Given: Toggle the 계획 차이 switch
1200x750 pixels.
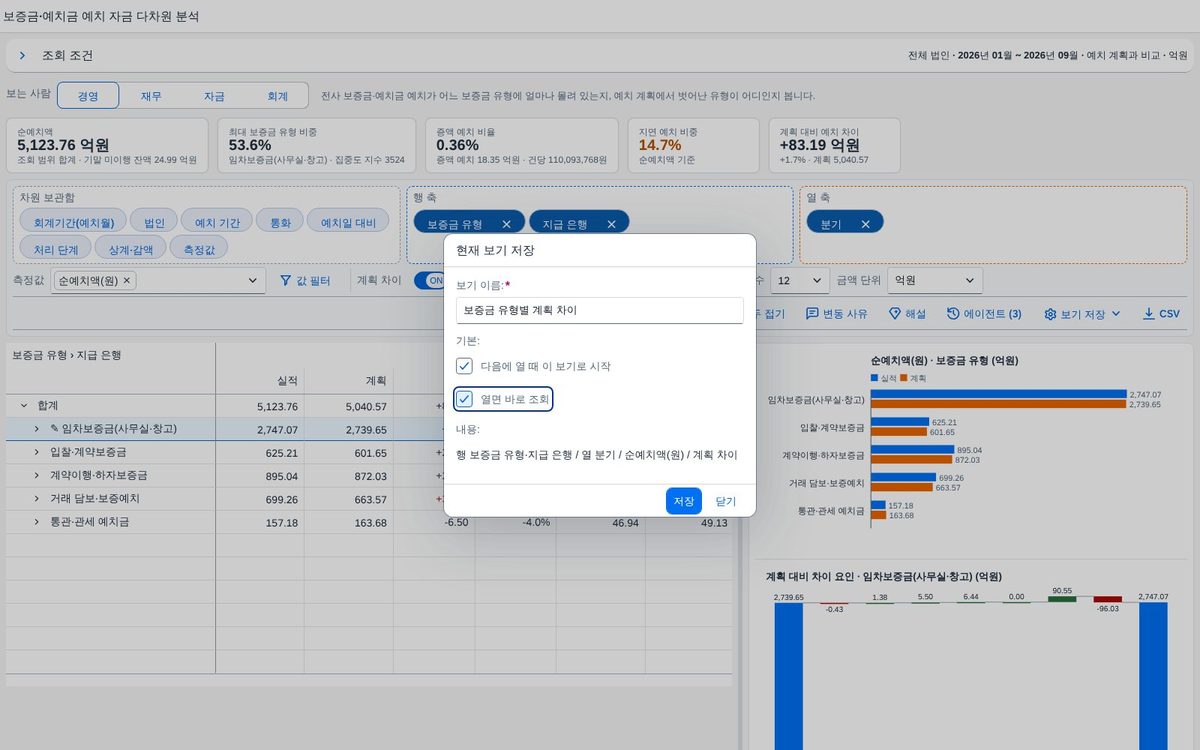Looking at the screenshot, I should tap(430, 281).
